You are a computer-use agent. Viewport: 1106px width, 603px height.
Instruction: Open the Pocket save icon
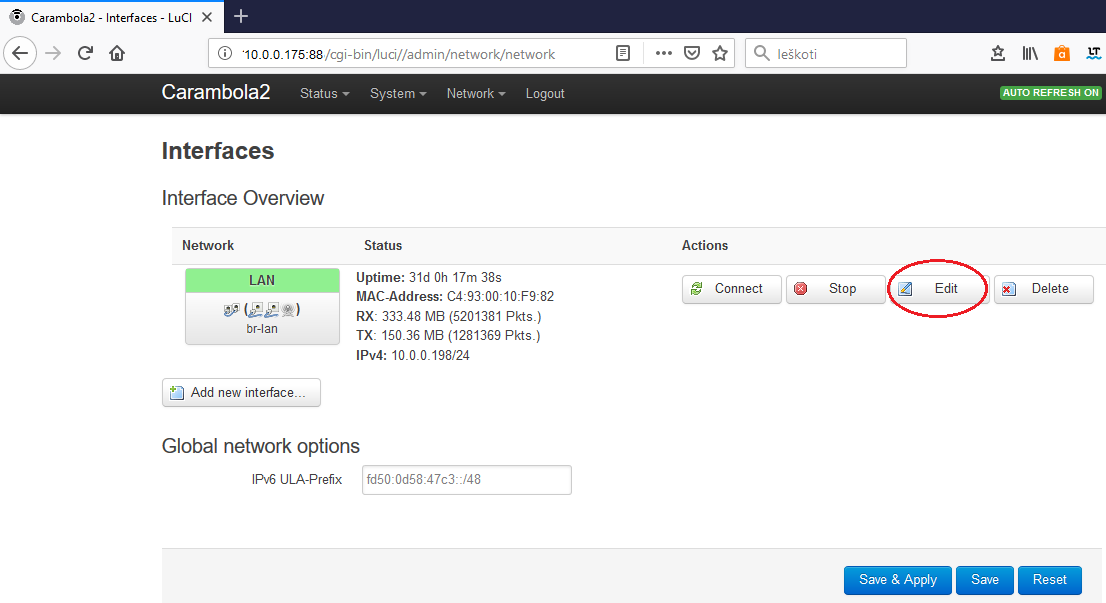click(691, 54)
